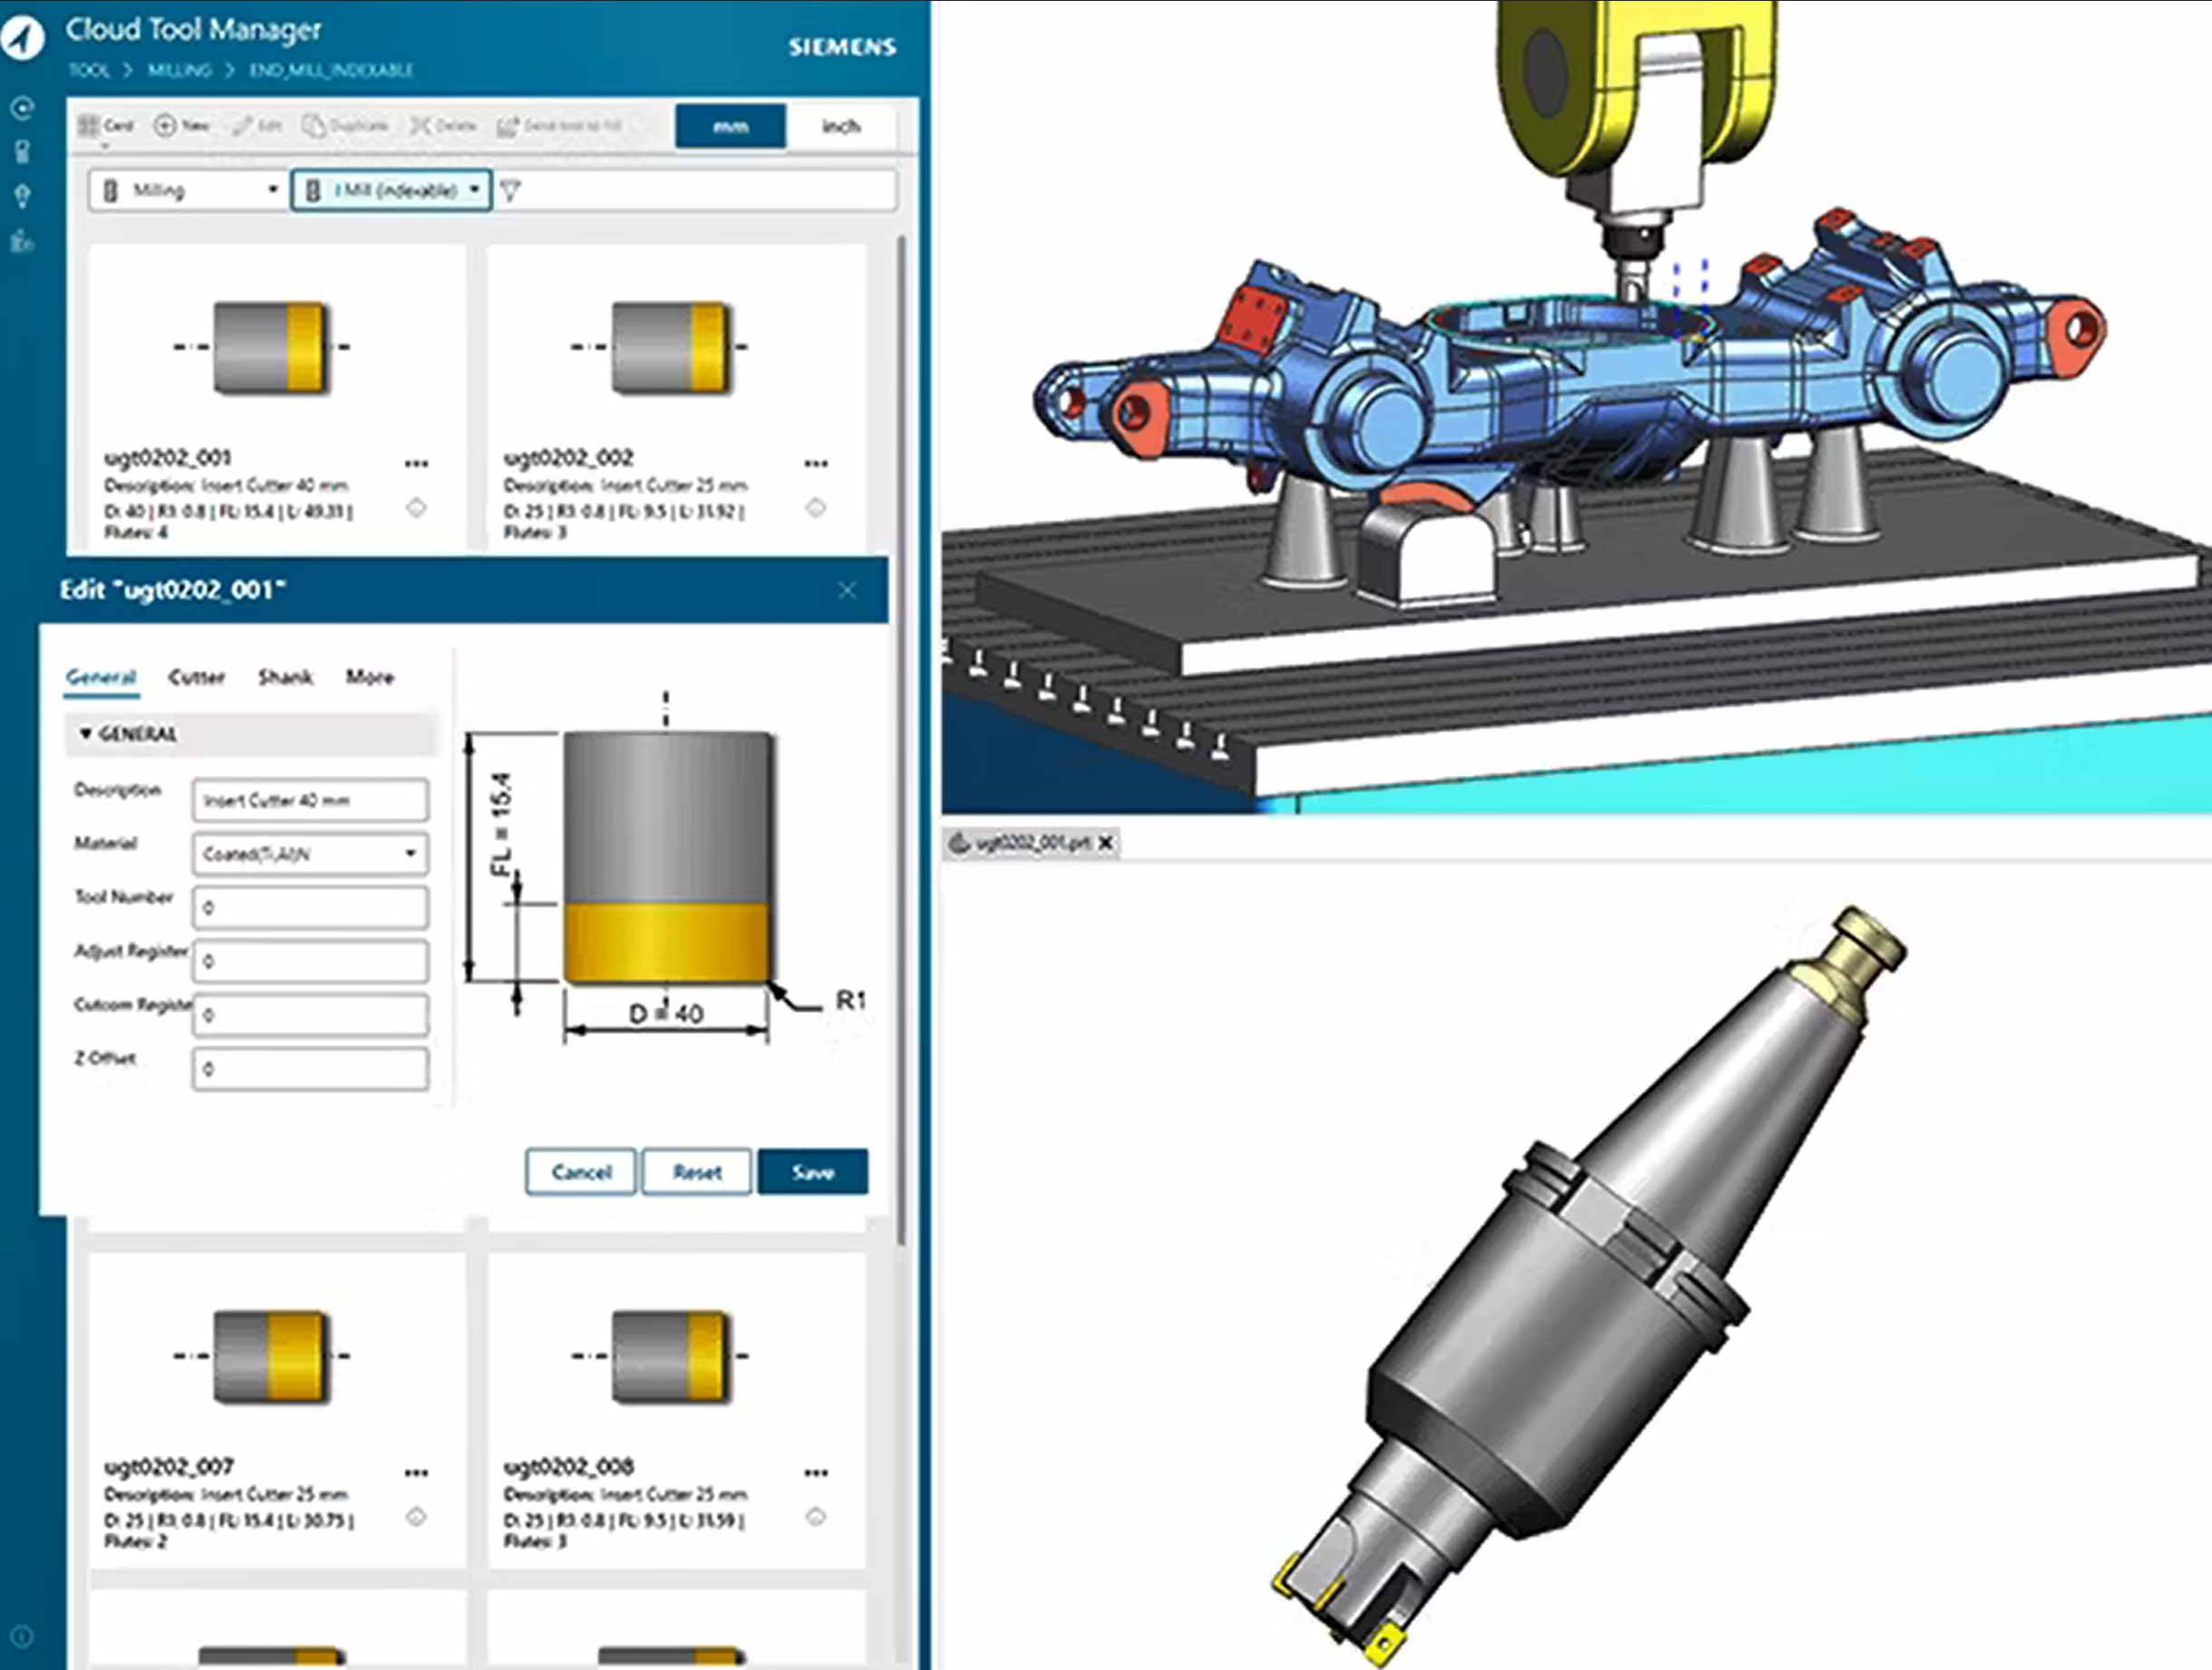The width and height of the screenshot is (2212, 1670).
Task: Click the Save button
Action: tap(812, 1171)
